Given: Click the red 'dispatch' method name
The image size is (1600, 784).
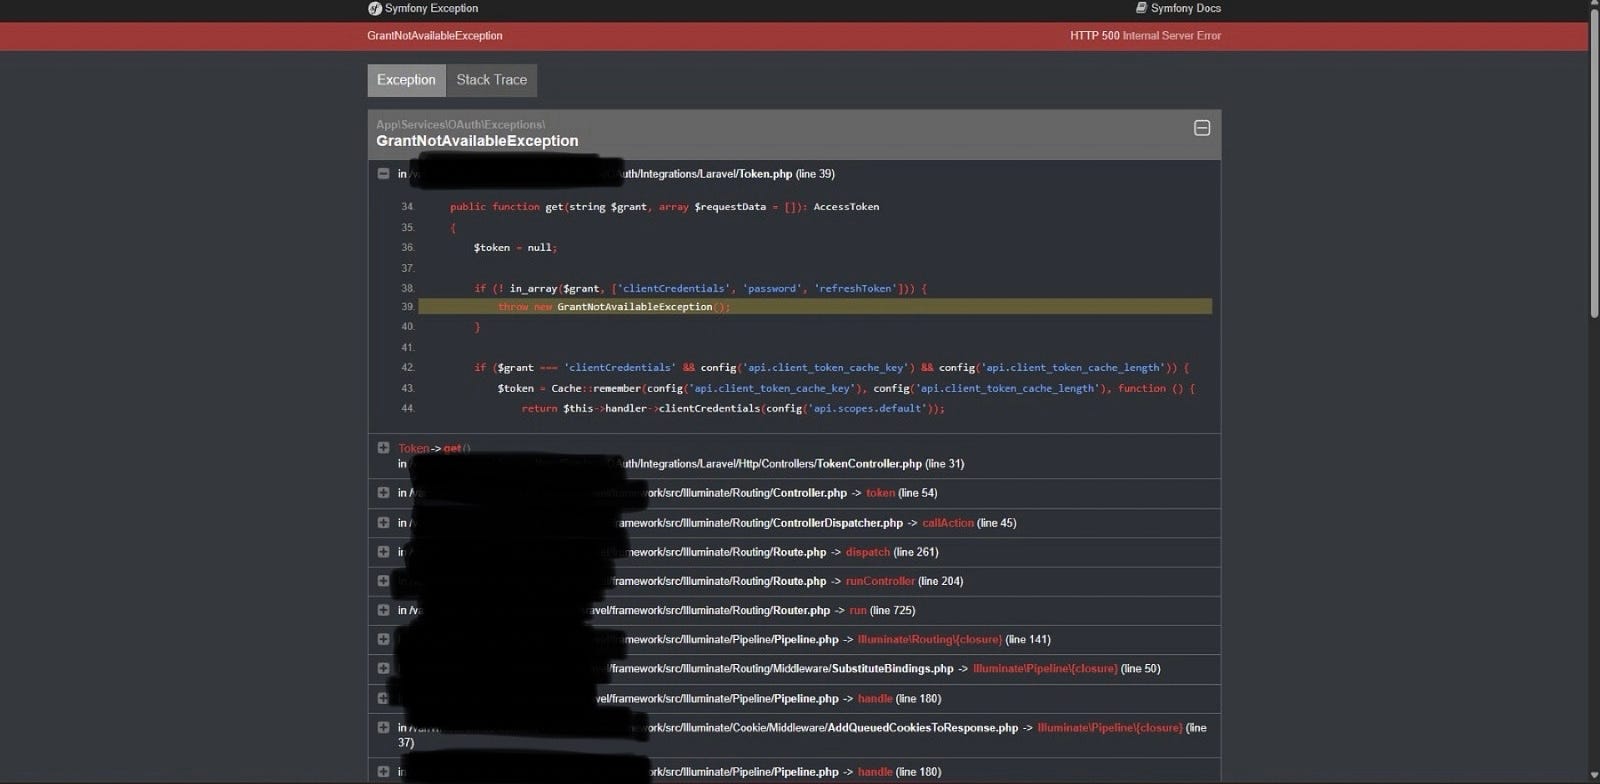Looking at the screenshot, I should click(x=868, y=552).
